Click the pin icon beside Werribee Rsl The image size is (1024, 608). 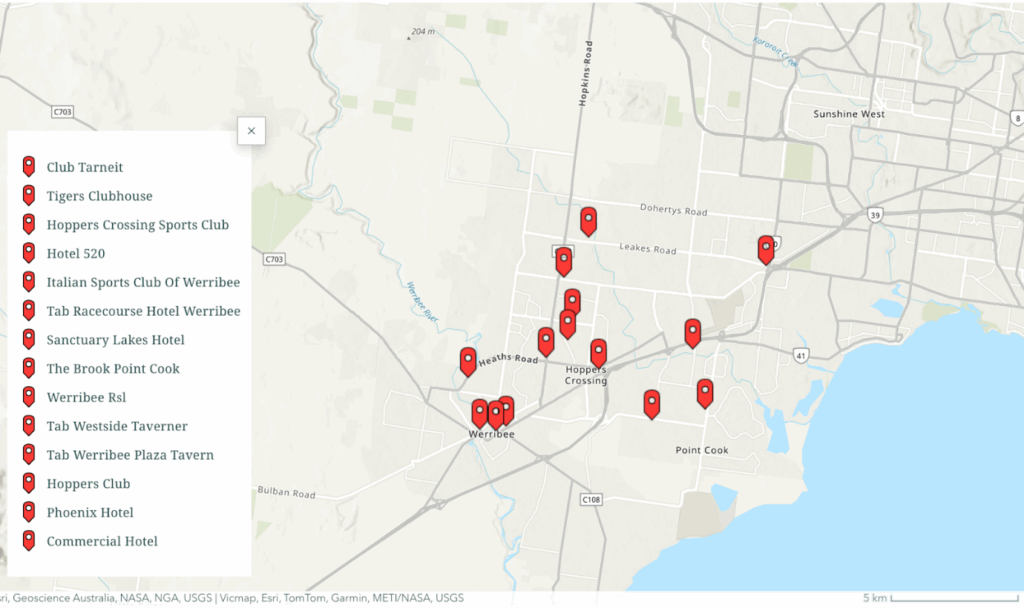point(28,397)
